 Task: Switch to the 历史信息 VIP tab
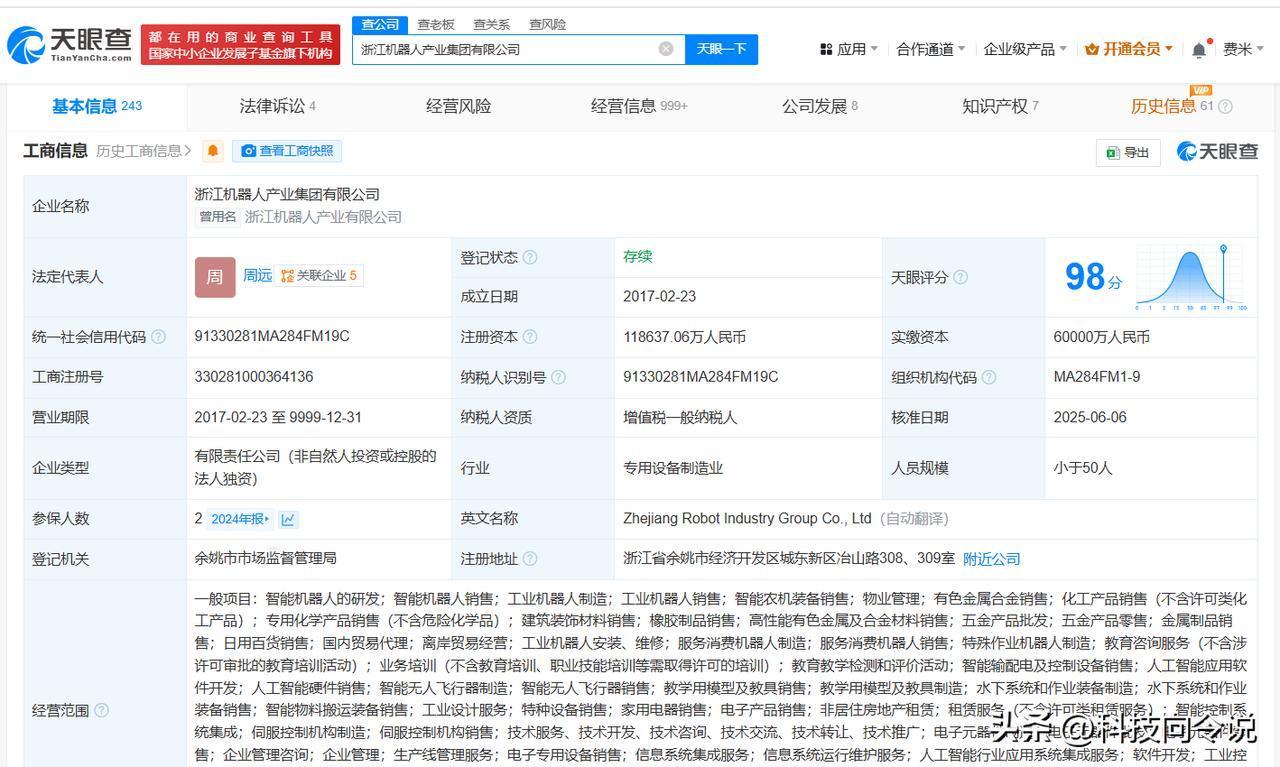1172,106
